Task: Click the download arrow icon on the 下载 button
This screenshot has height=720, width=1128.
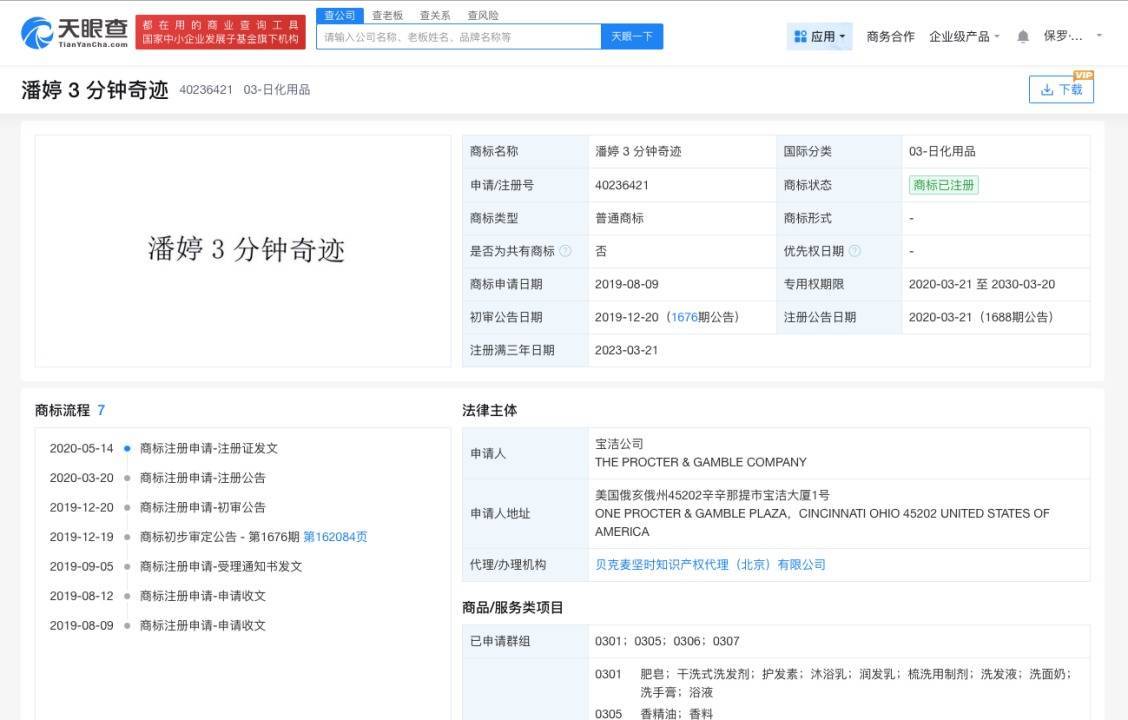Action: coord(1047,89)
